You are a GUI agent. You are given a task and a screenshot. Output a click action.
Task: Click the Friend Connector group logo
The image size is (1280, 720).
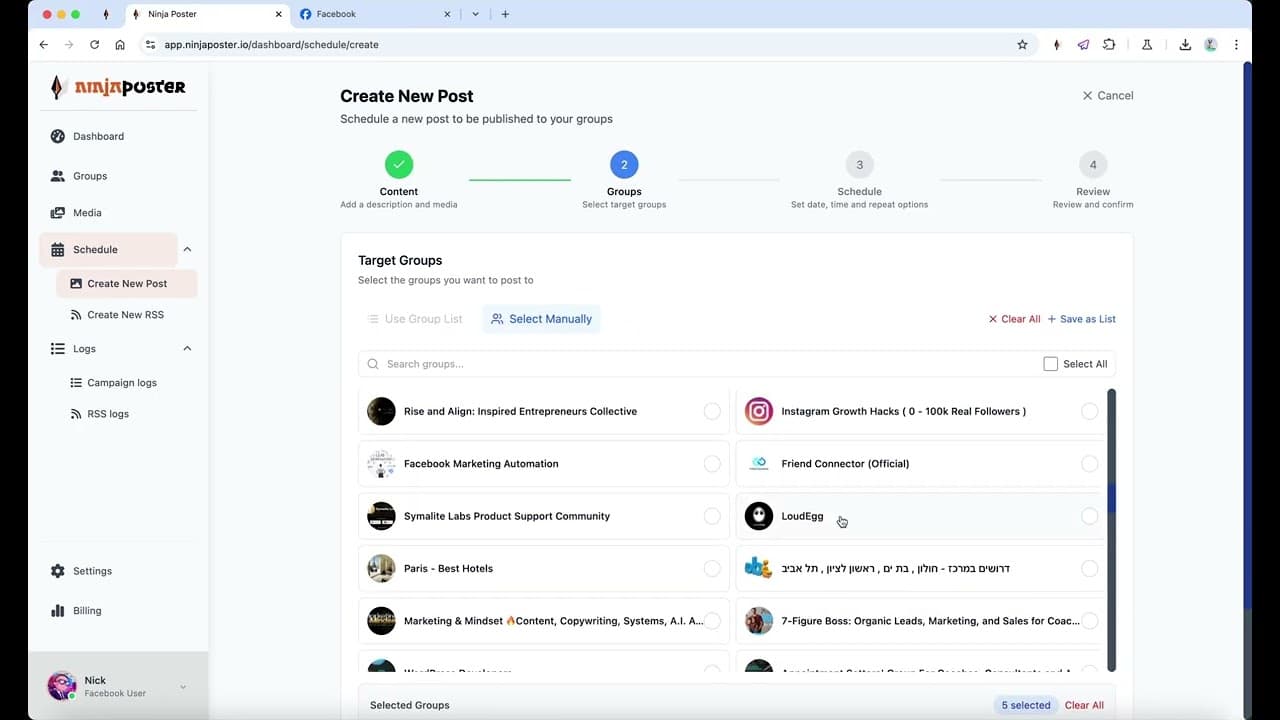[x=759, y=464]
